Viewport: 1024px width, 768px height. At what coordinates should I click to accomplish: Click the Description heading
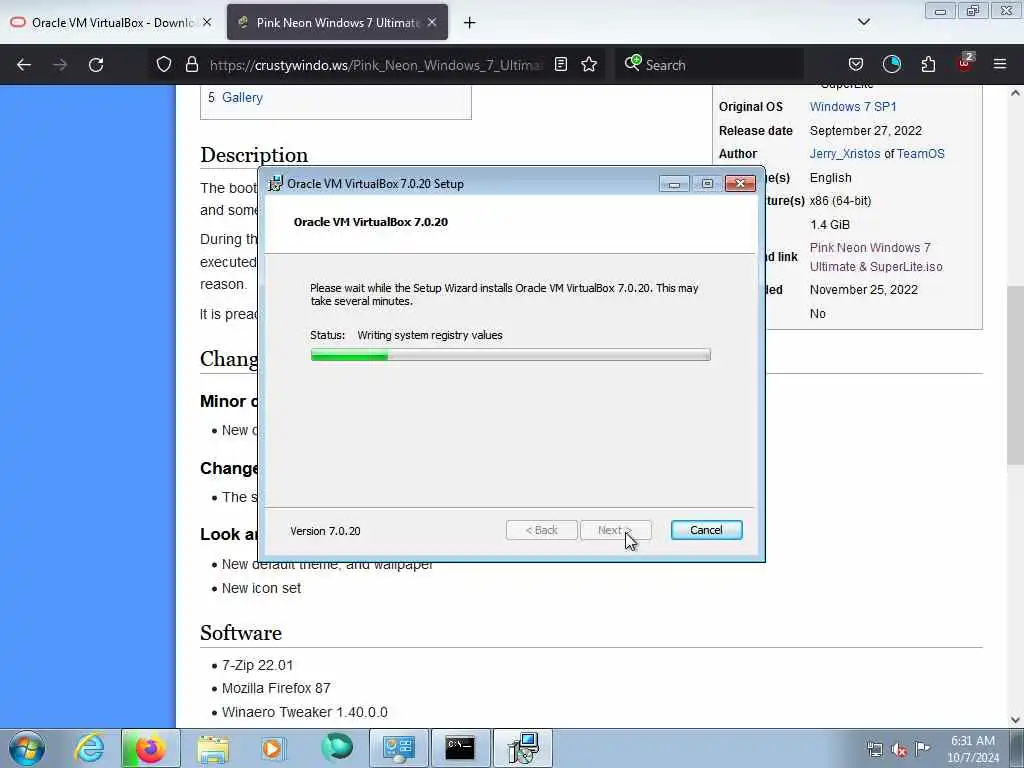point(254,155)
